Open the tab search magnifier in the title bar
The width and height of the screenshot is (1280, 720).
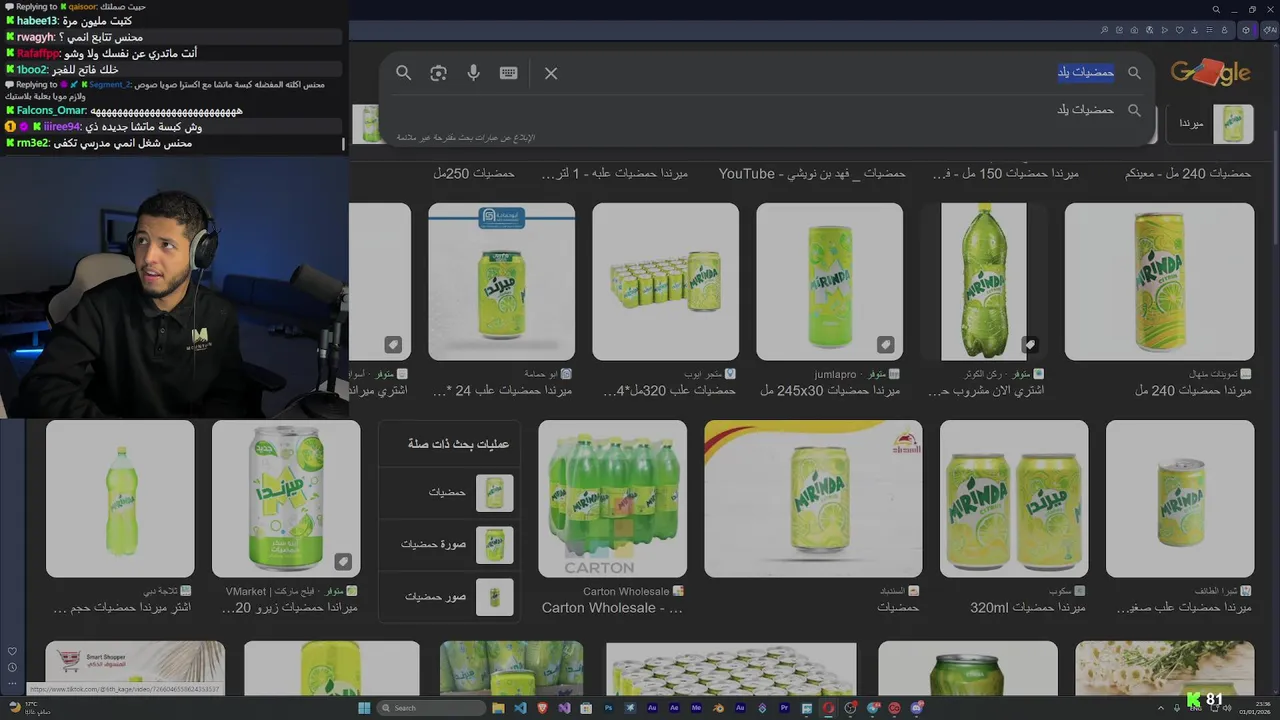point(1216,9)
